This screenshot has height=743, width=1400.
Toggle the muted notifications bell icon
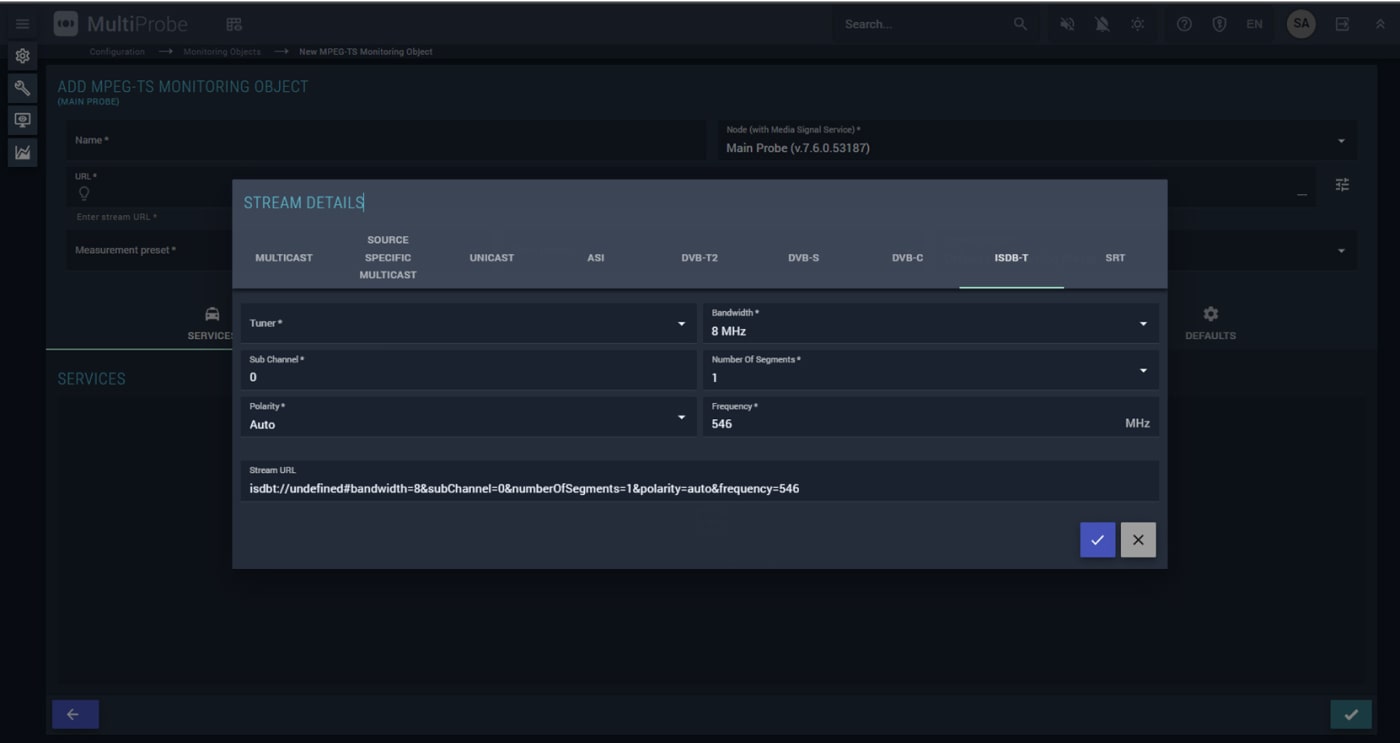tap(1102, 24)
